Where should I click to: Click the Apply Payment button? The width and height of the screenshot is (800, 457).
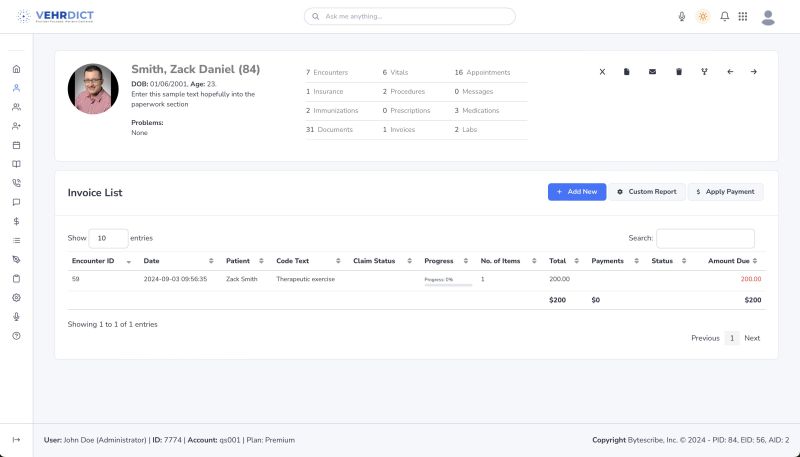(725, 192)
